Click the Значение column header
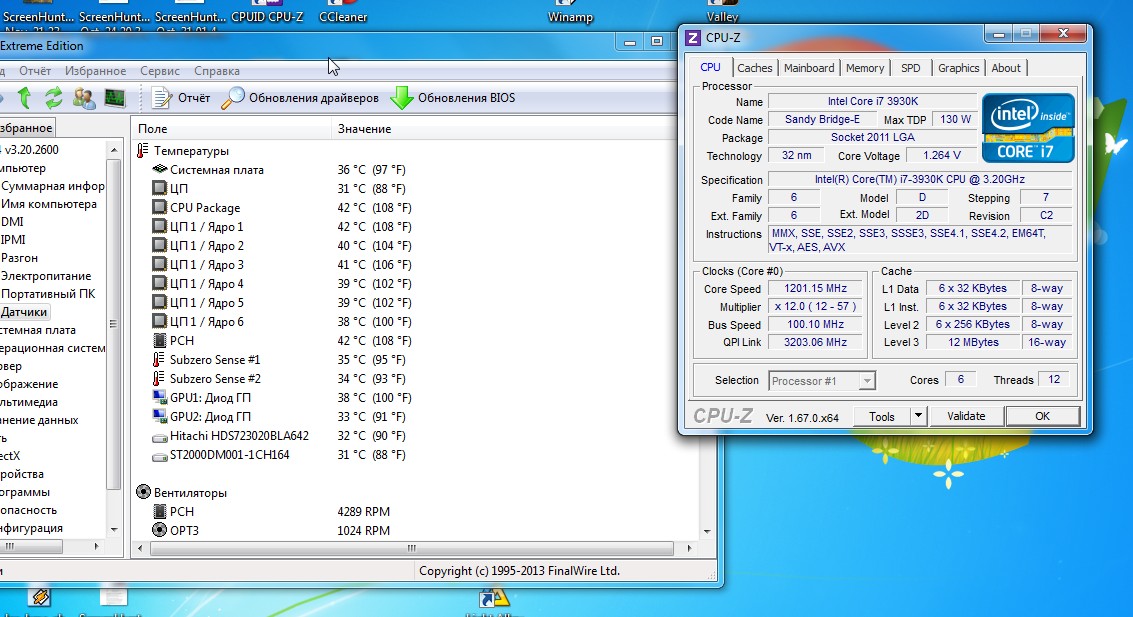Image resolution: width=1133 pixels, height=617 pixels. click(364, 129)
